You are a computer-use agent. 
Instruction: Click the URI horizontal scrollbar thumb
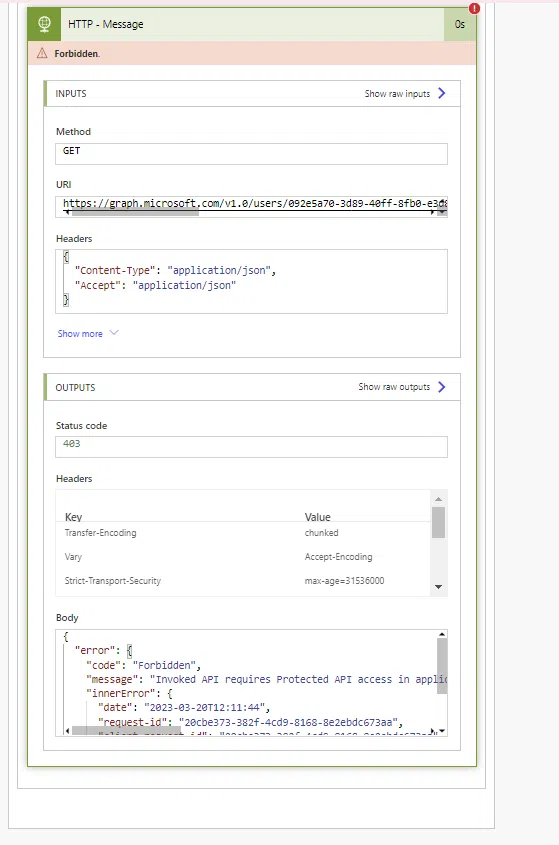pos(135,213)
